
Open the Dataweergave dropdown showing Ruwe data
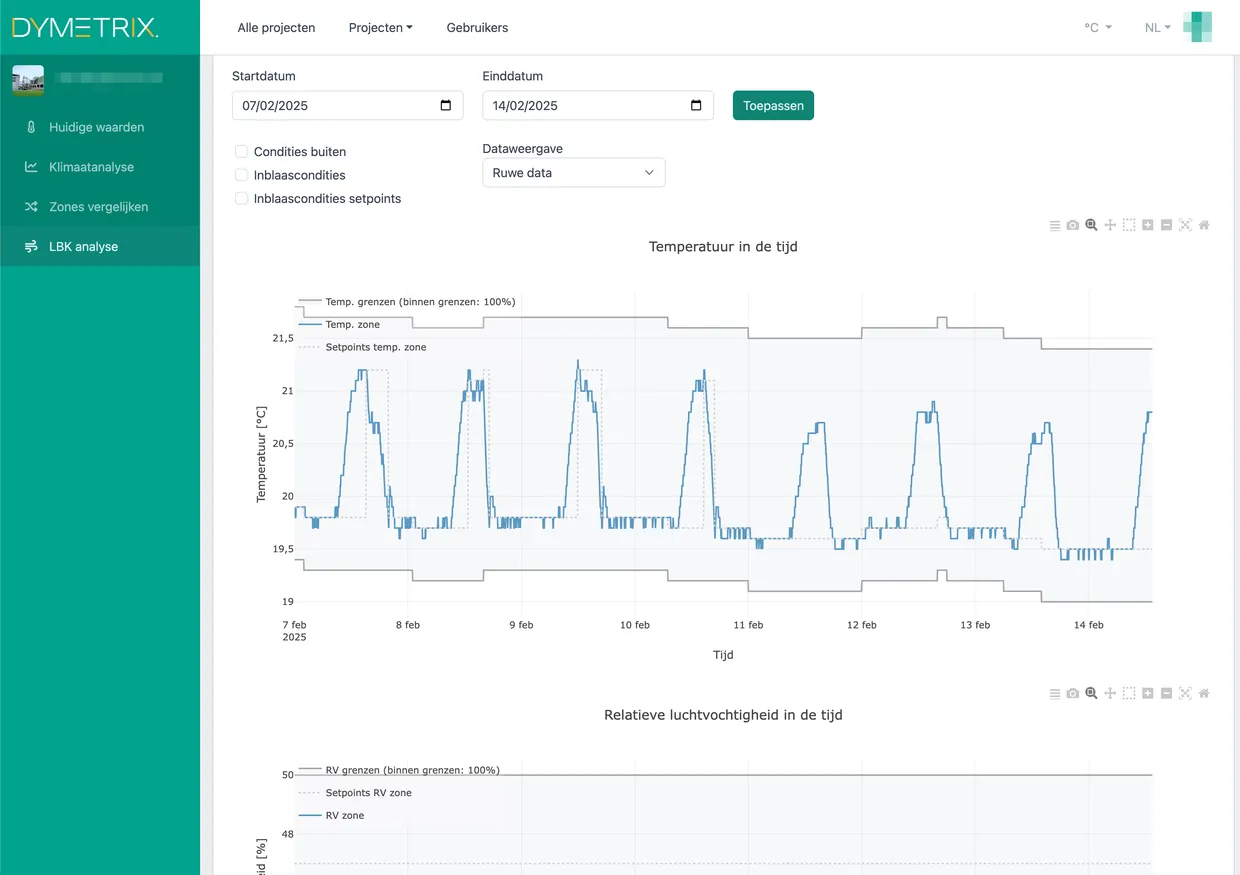(x=573, y=172)
